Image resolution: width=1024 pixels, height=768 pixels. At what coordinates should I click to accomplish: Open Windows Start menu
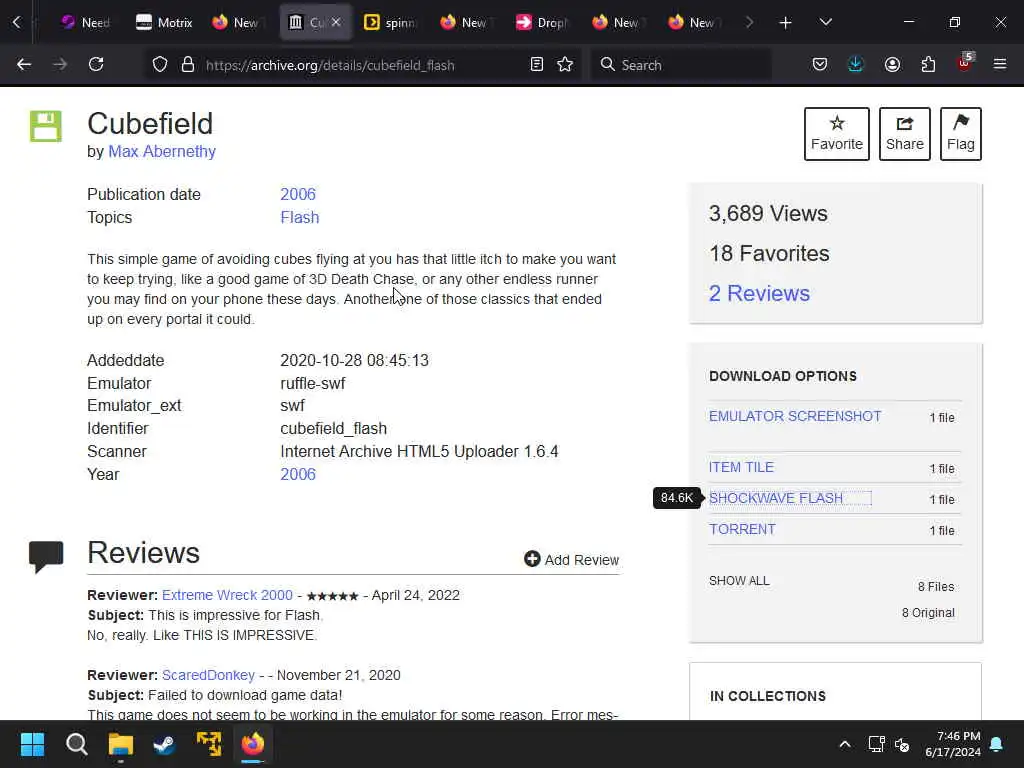(32, 744)
